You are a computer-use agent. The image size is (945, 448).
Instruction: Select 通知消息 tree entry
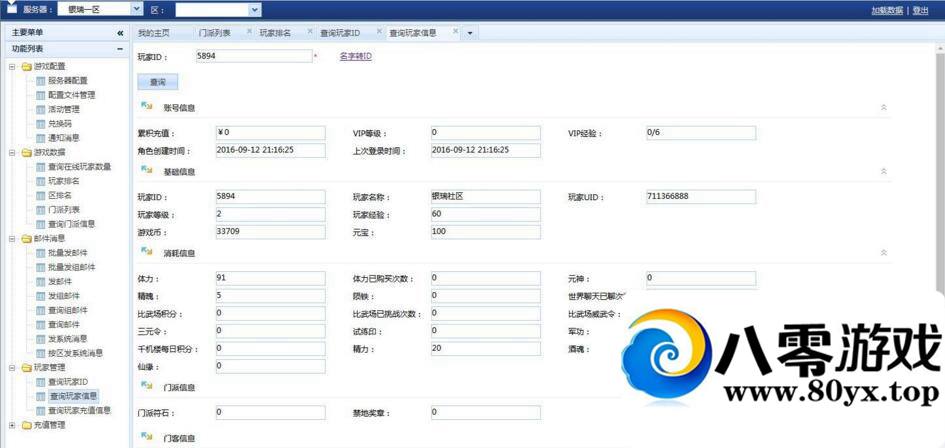[x=64, y=137]
